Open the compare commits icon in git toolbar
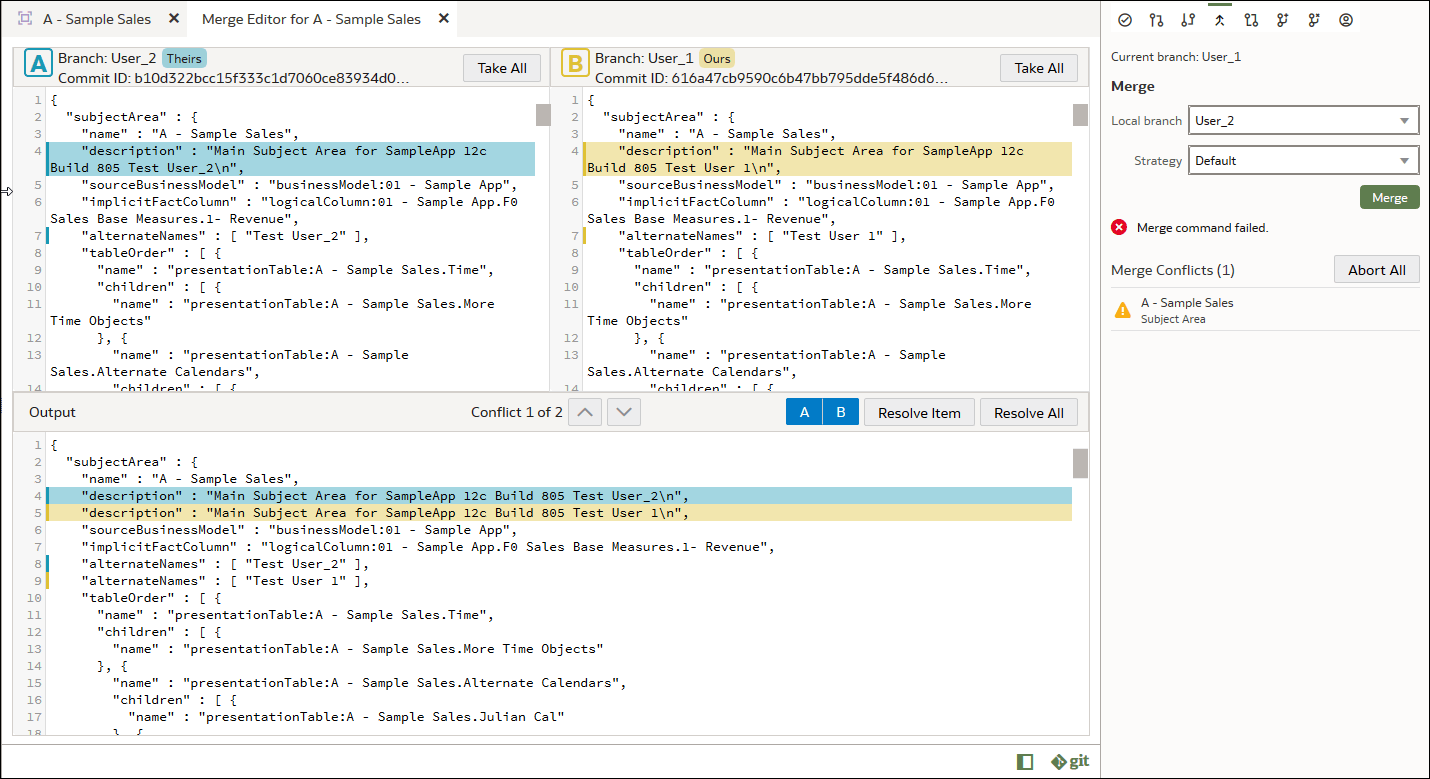 [x=1251, y=19]
